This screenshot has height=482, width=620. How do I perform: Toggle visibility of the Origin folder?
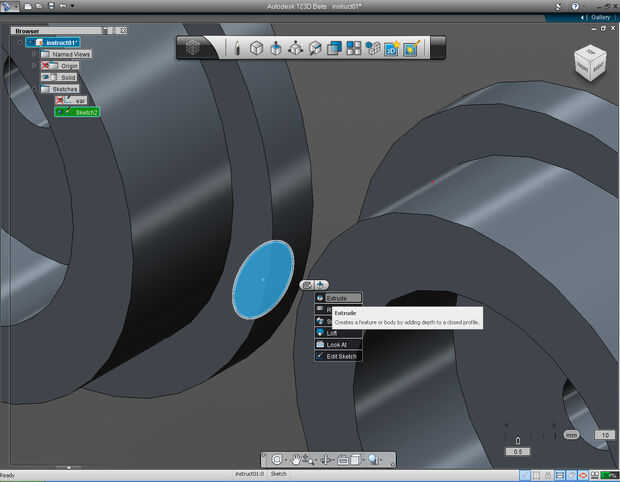46,65
